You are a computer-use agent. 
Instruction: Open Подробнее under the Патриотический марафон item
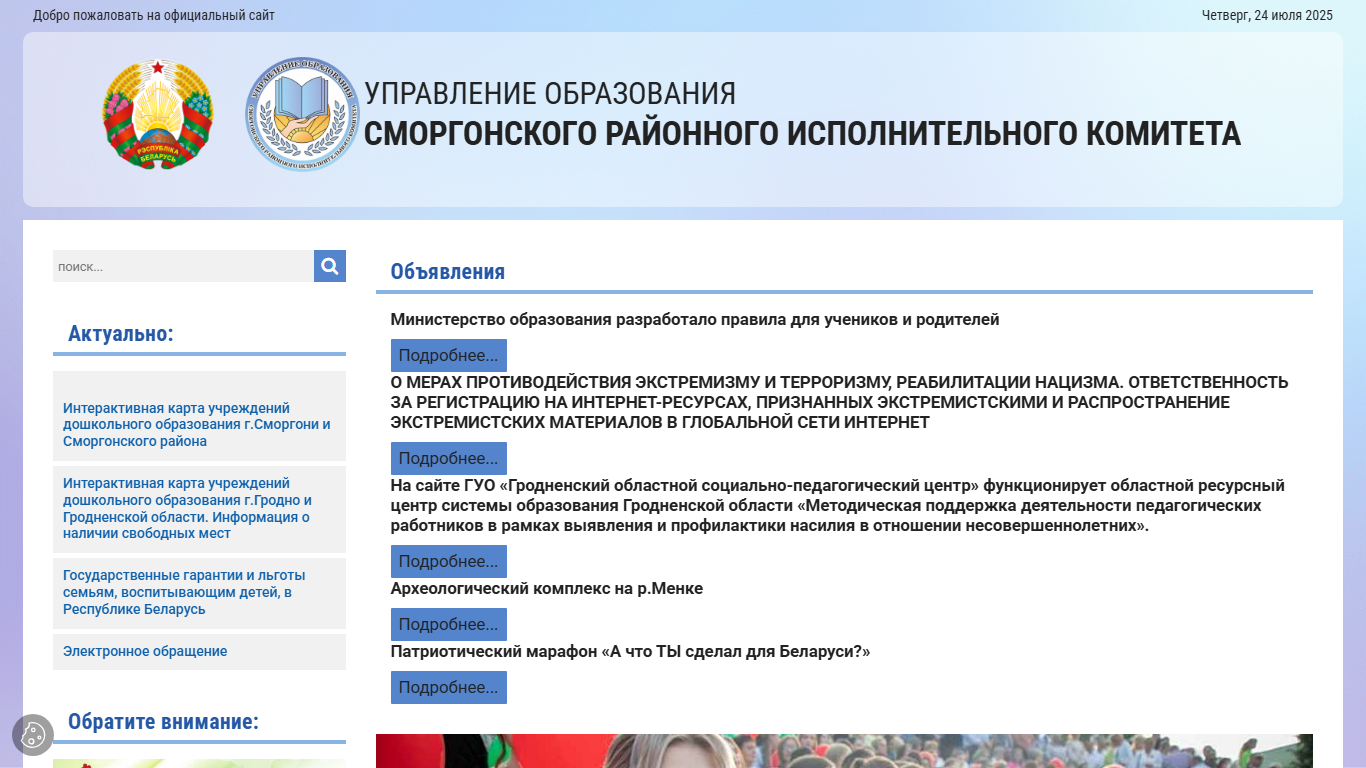449,687
